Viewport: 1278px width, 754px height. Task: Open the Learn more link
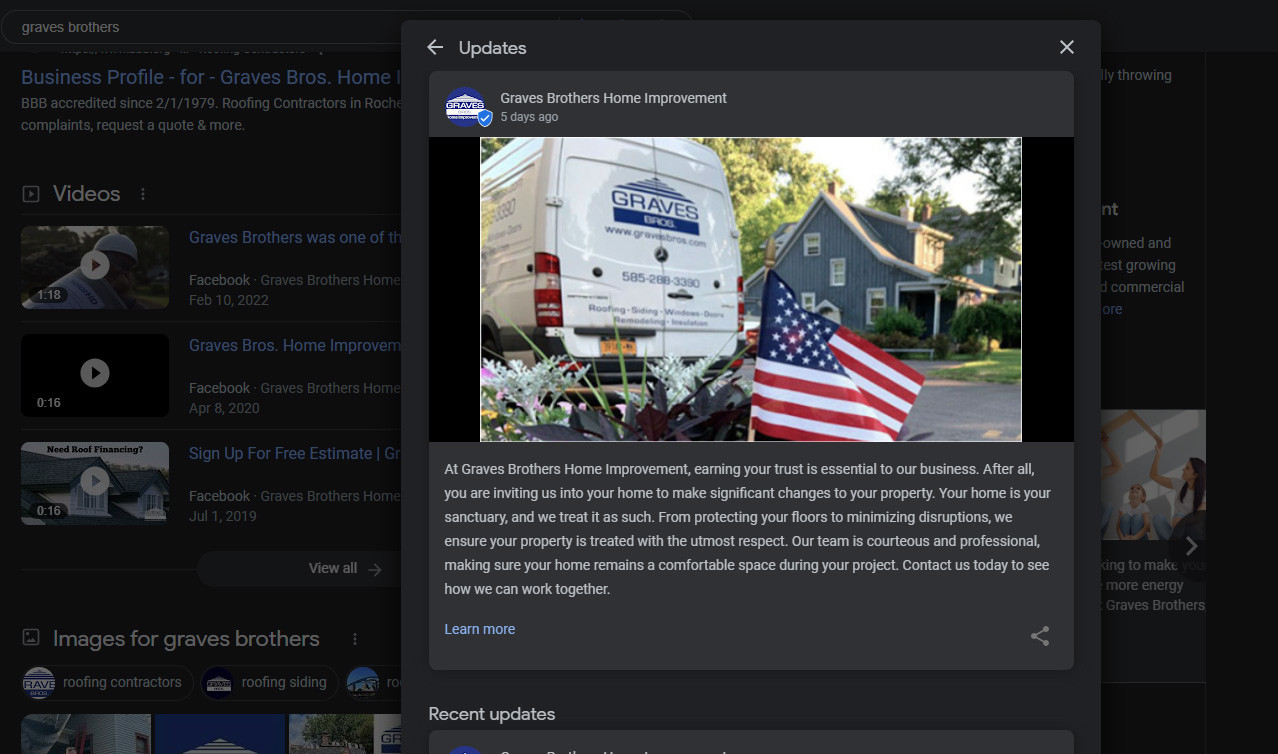[x=479, y=629]
